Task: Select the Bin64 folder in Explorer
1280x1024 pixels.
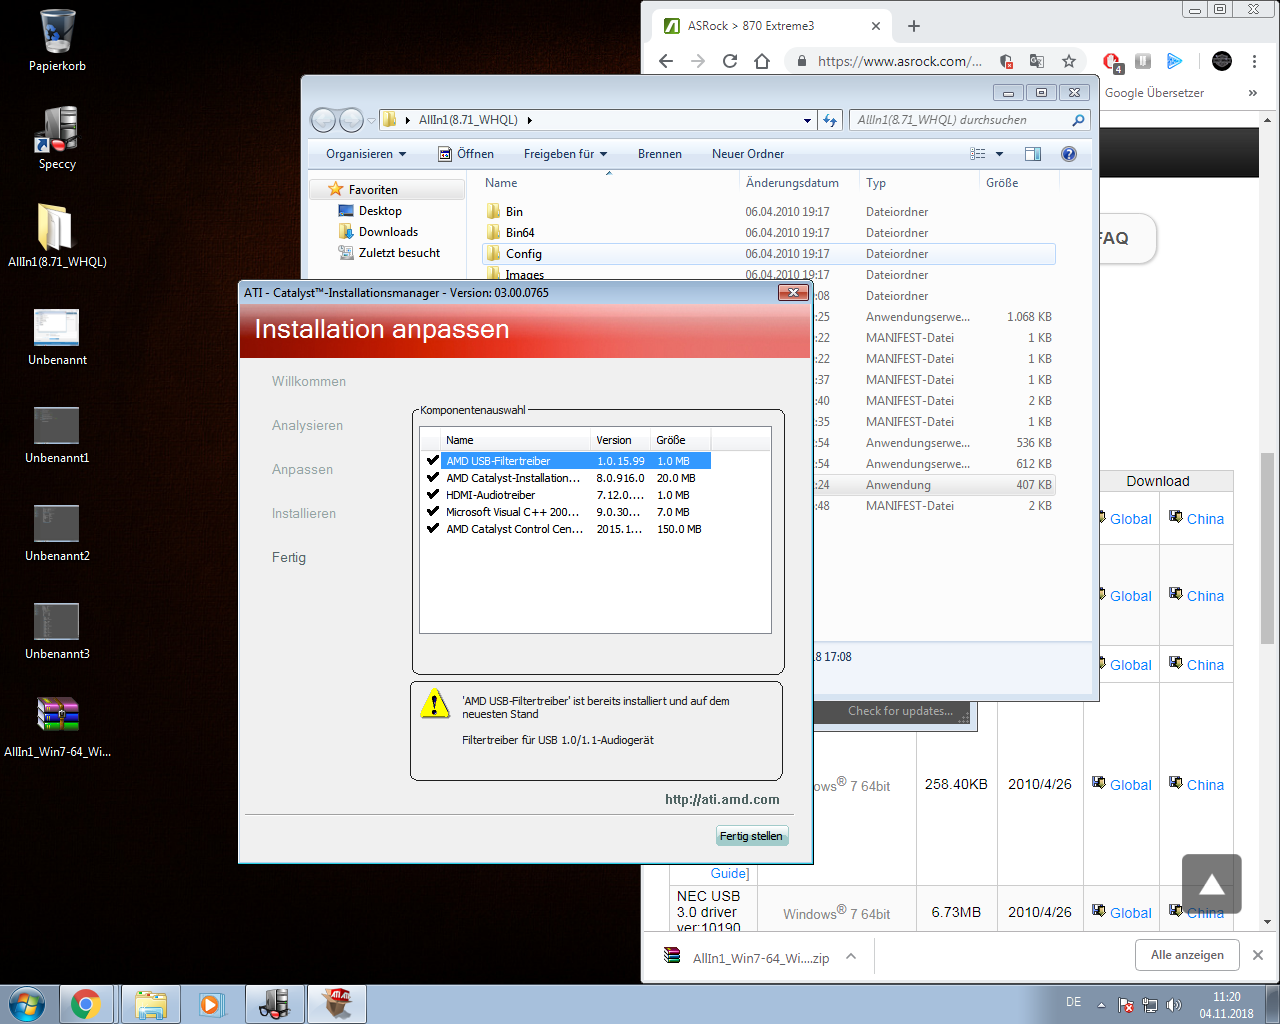Action: point(520,233)
